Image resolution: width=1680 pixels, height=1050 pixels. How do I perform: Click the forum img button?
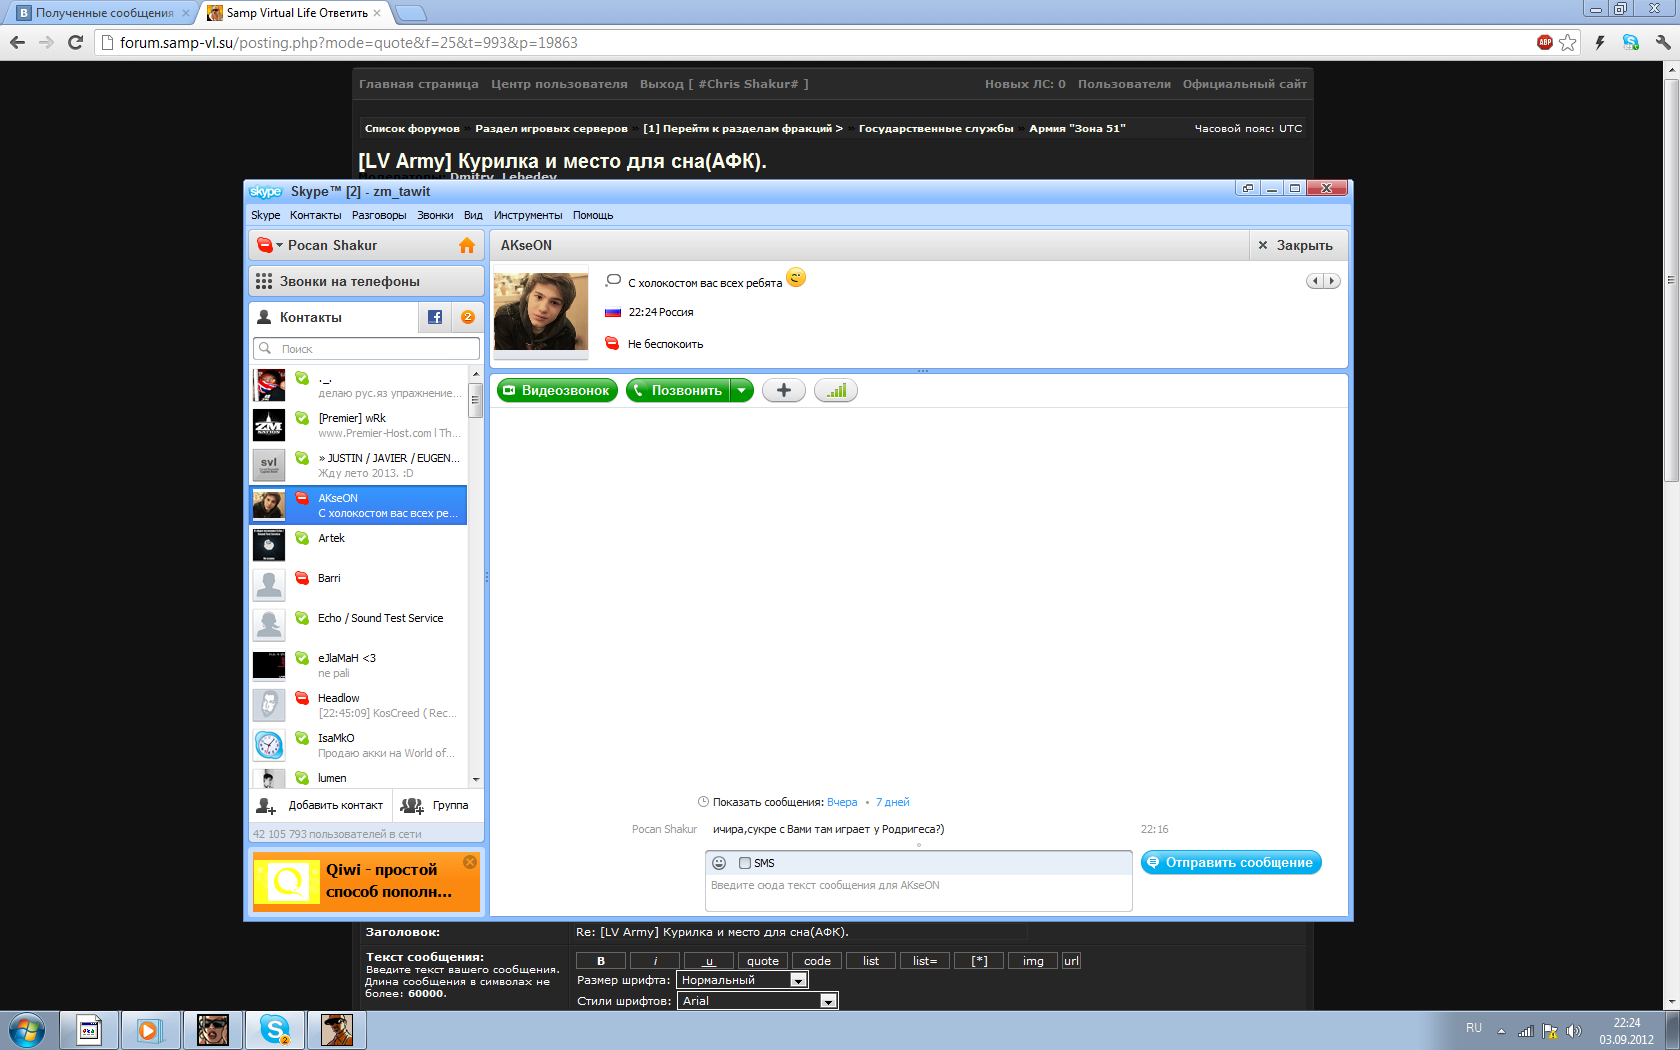tap(1033, 961)
